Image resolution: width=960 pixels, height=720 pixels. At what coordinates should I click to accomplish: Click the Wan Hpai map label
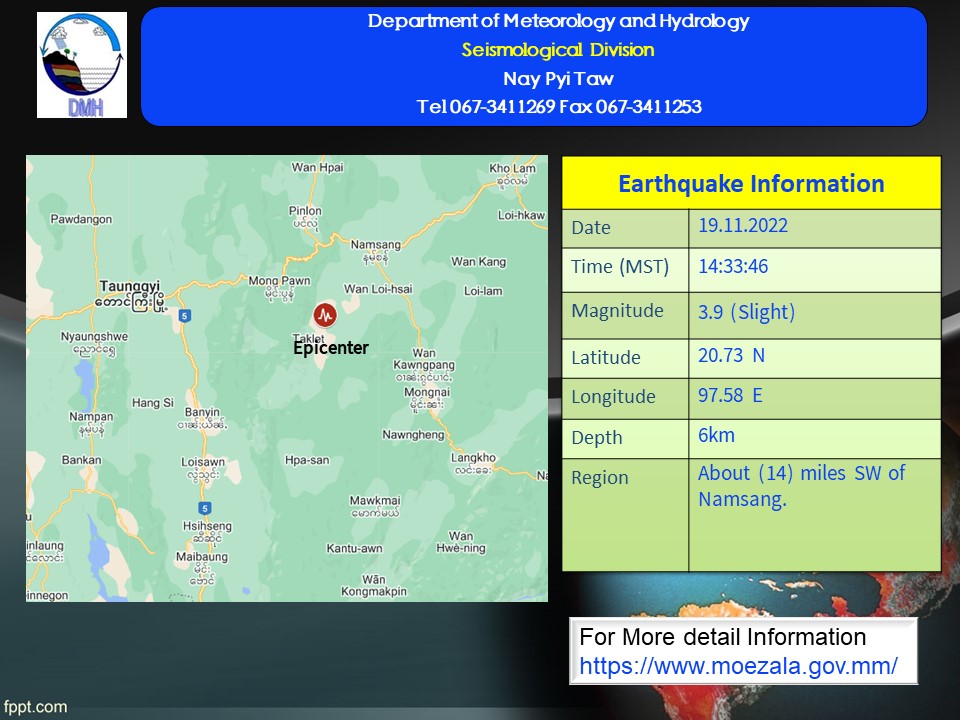317,167
